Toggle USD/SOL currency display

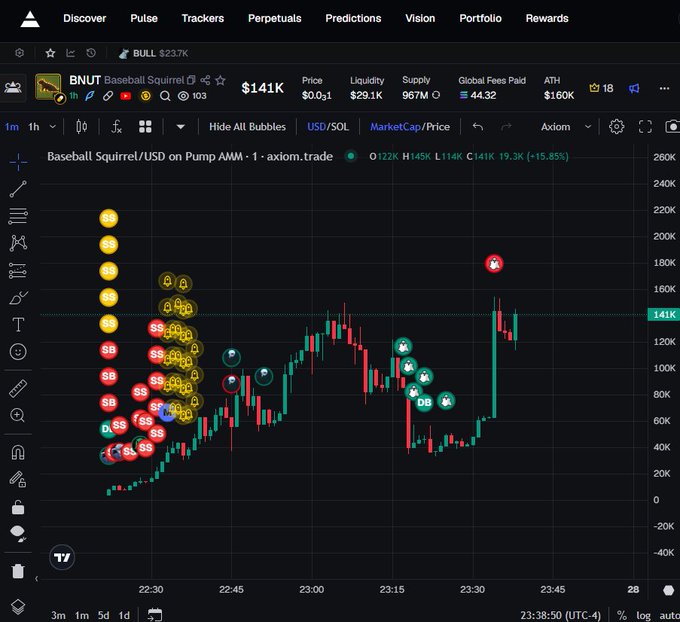327,127
